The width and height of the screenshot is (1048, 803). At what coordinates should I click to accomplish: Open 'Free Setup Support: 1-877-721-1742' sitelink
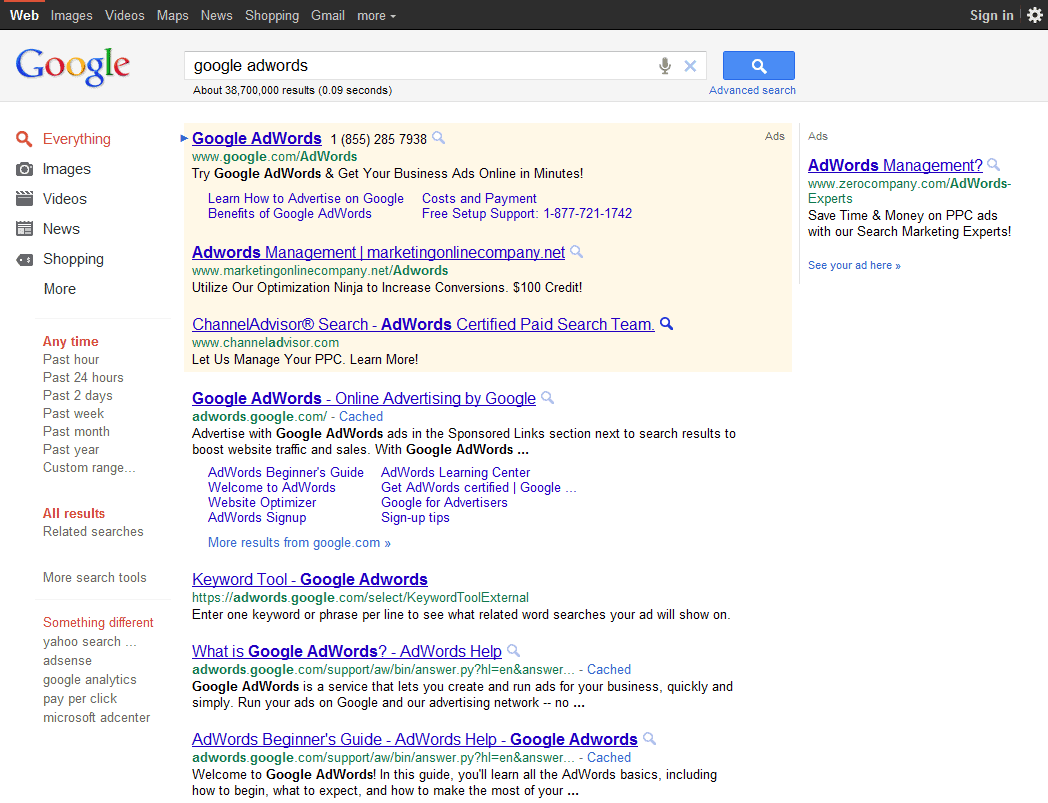(x=527, y=213)
